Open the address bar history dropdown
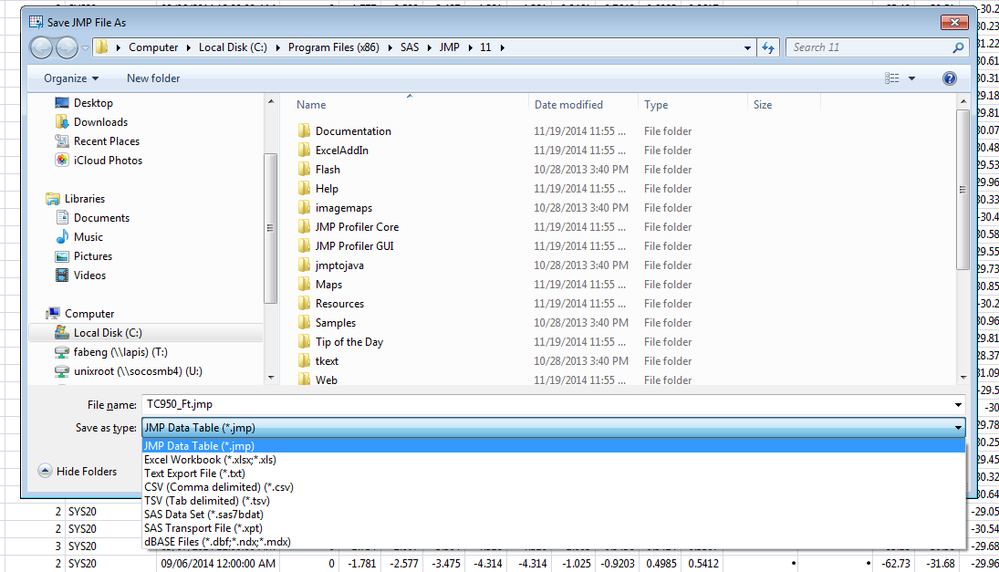The height and width of the screenshot is (572, 999). 747,48
